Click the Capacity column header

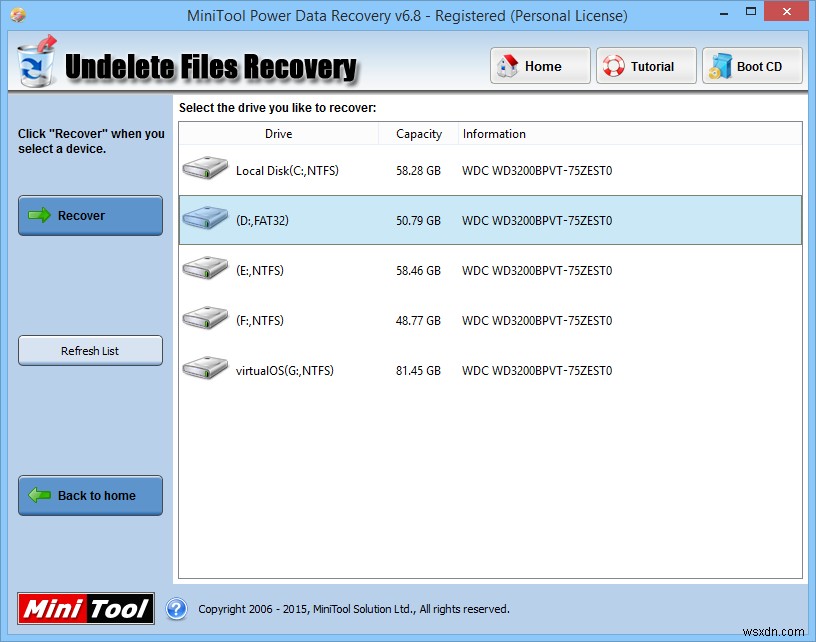(417, 133)
